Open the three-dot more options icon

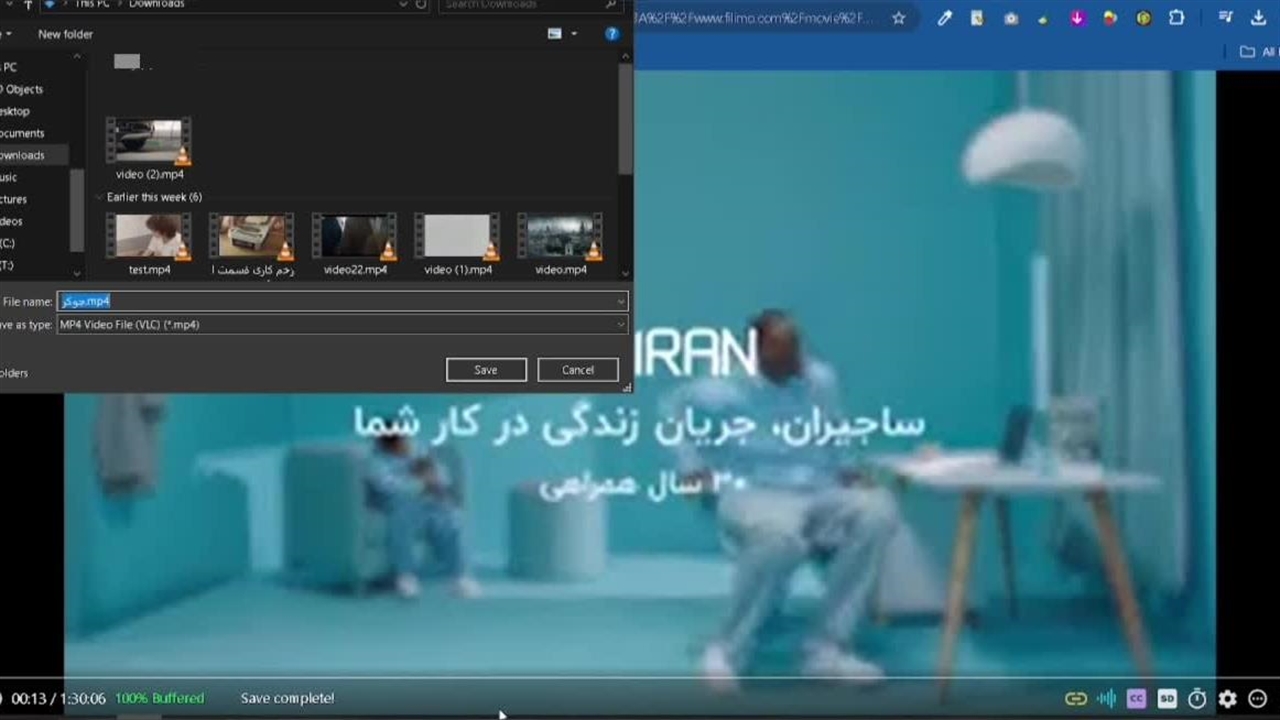[x=1258, y=699]
